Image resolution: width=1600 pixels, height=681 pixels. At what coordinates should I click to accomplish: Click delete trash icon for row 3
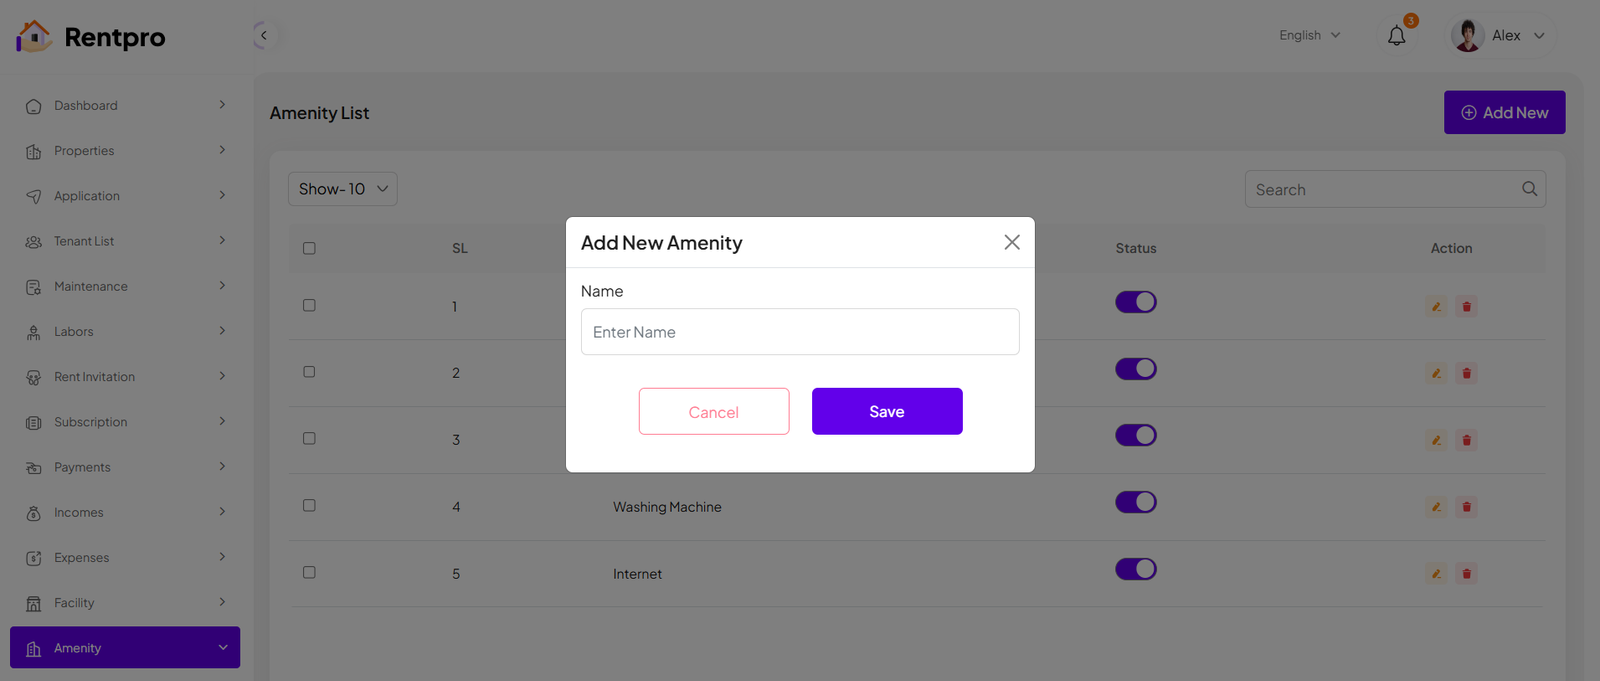pyautogui.click(x=1466, y=440)
